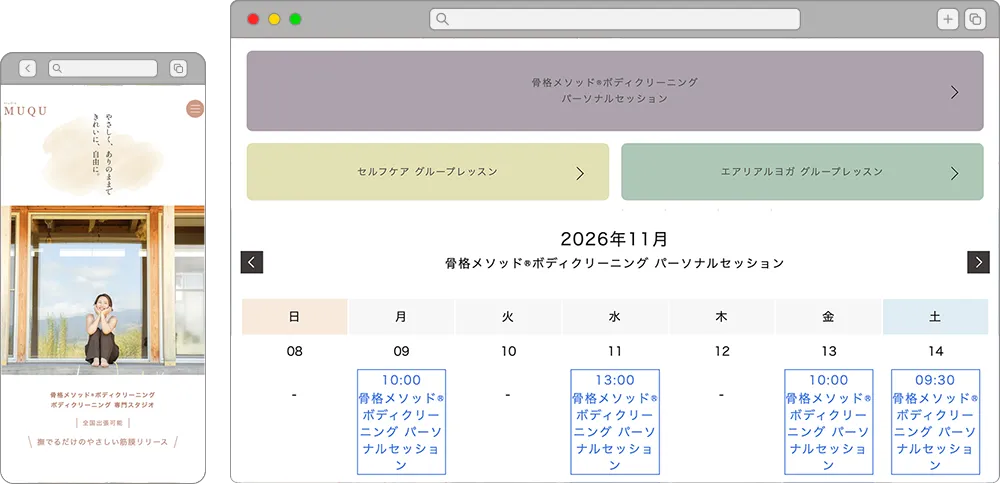Screen dimensions: 1000x484
Task: Click the desktop browser duplicate tabs icon
Action: [975, 19]
